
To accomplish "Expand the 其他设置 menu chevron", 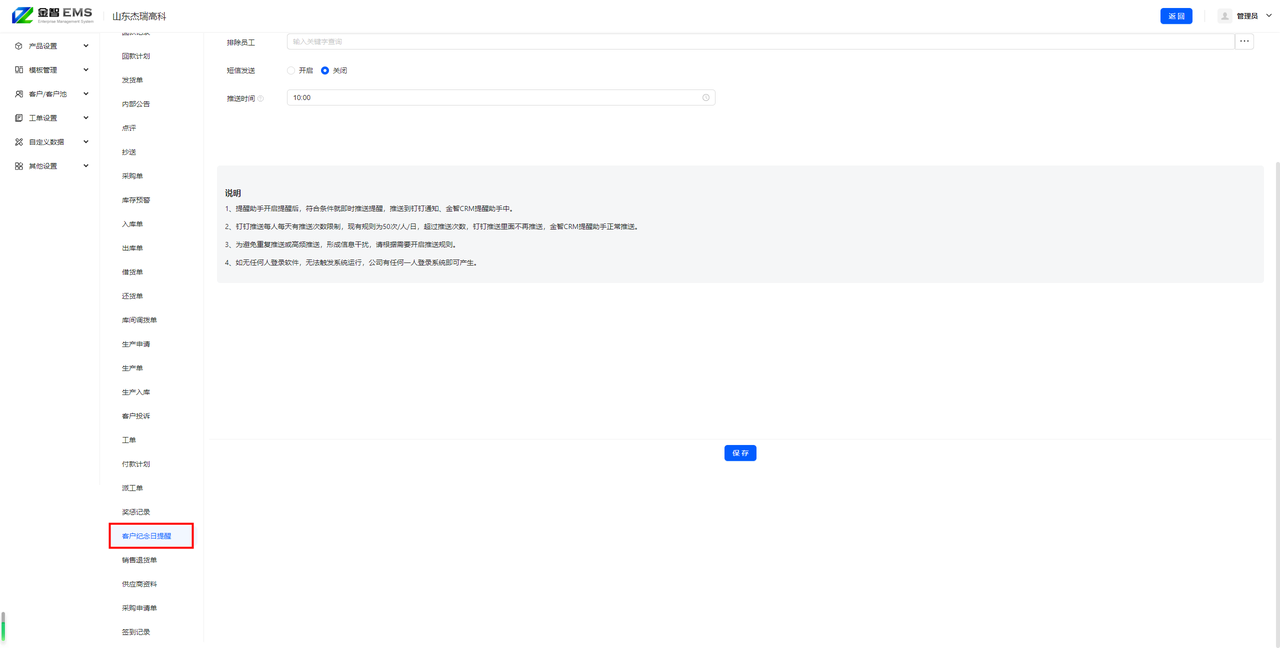I will click(x=86, y=166).
